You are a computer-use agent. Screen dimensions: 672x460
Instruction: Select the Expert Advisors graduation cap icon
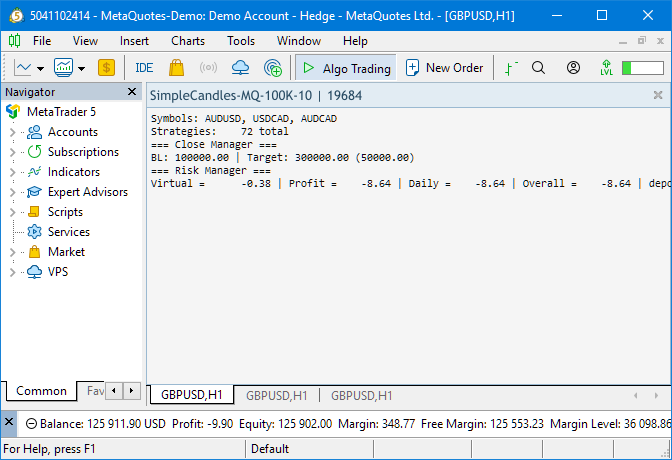[34, 192]
